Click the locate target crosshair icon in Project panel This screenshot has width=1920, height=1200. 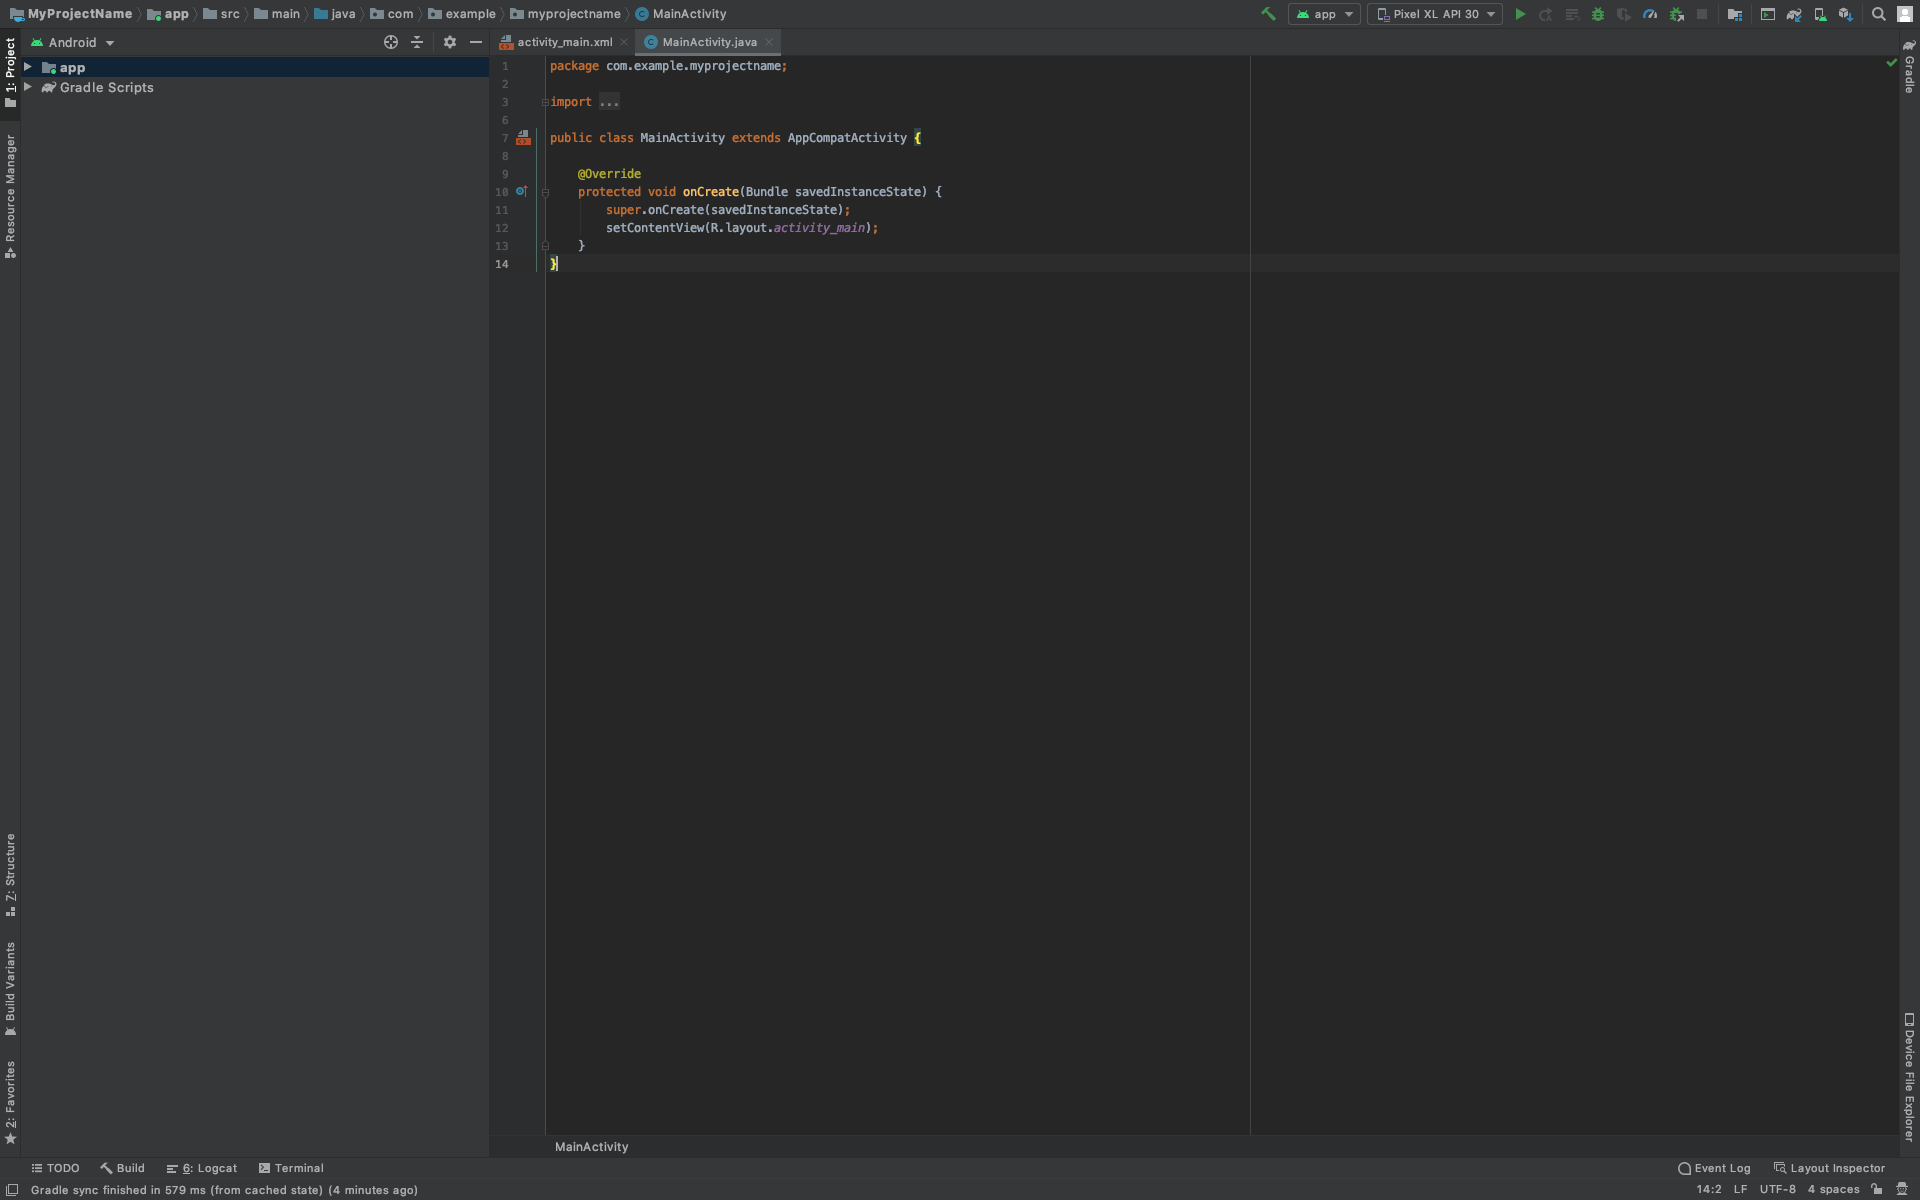(x=391, y=42)
